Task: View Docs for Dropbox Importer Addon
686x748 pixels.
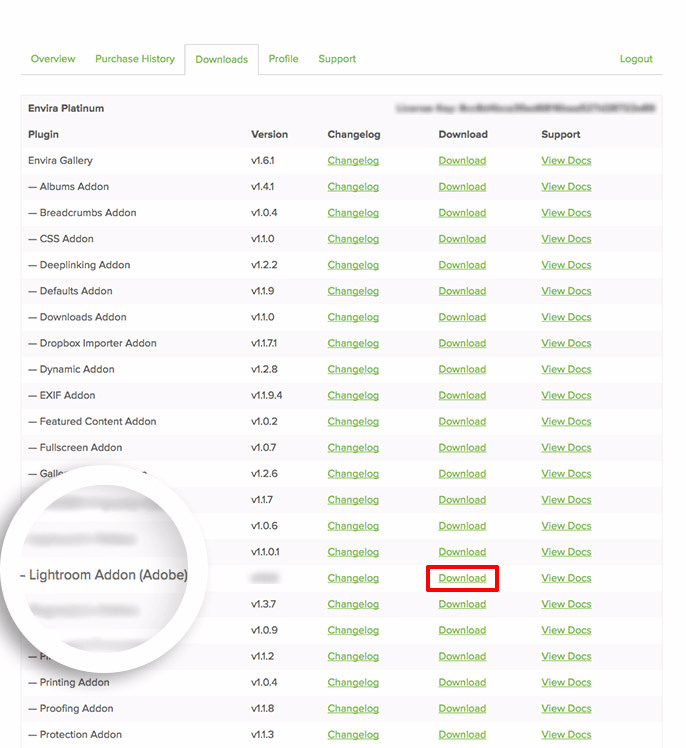Action: (566, 343)
